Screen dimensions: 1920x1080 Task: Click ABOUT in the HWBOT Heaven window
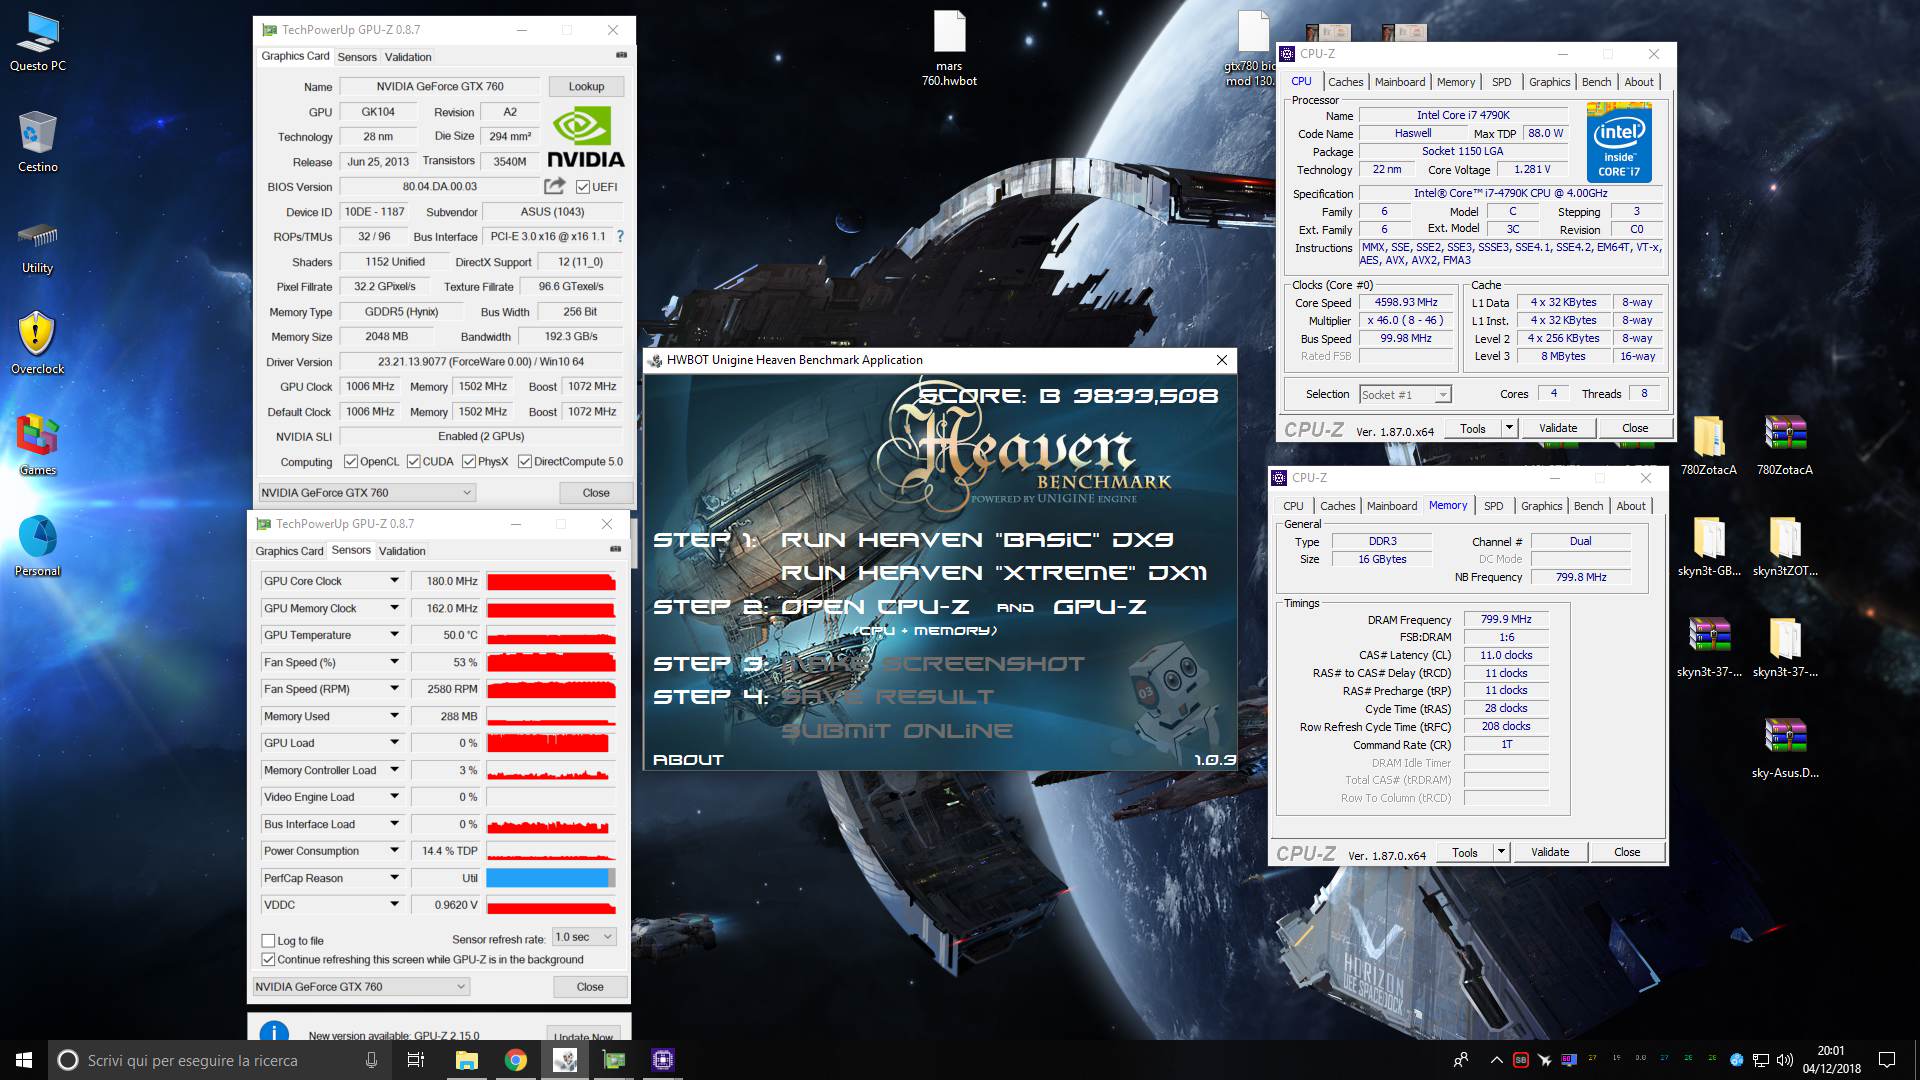point(688,760)
